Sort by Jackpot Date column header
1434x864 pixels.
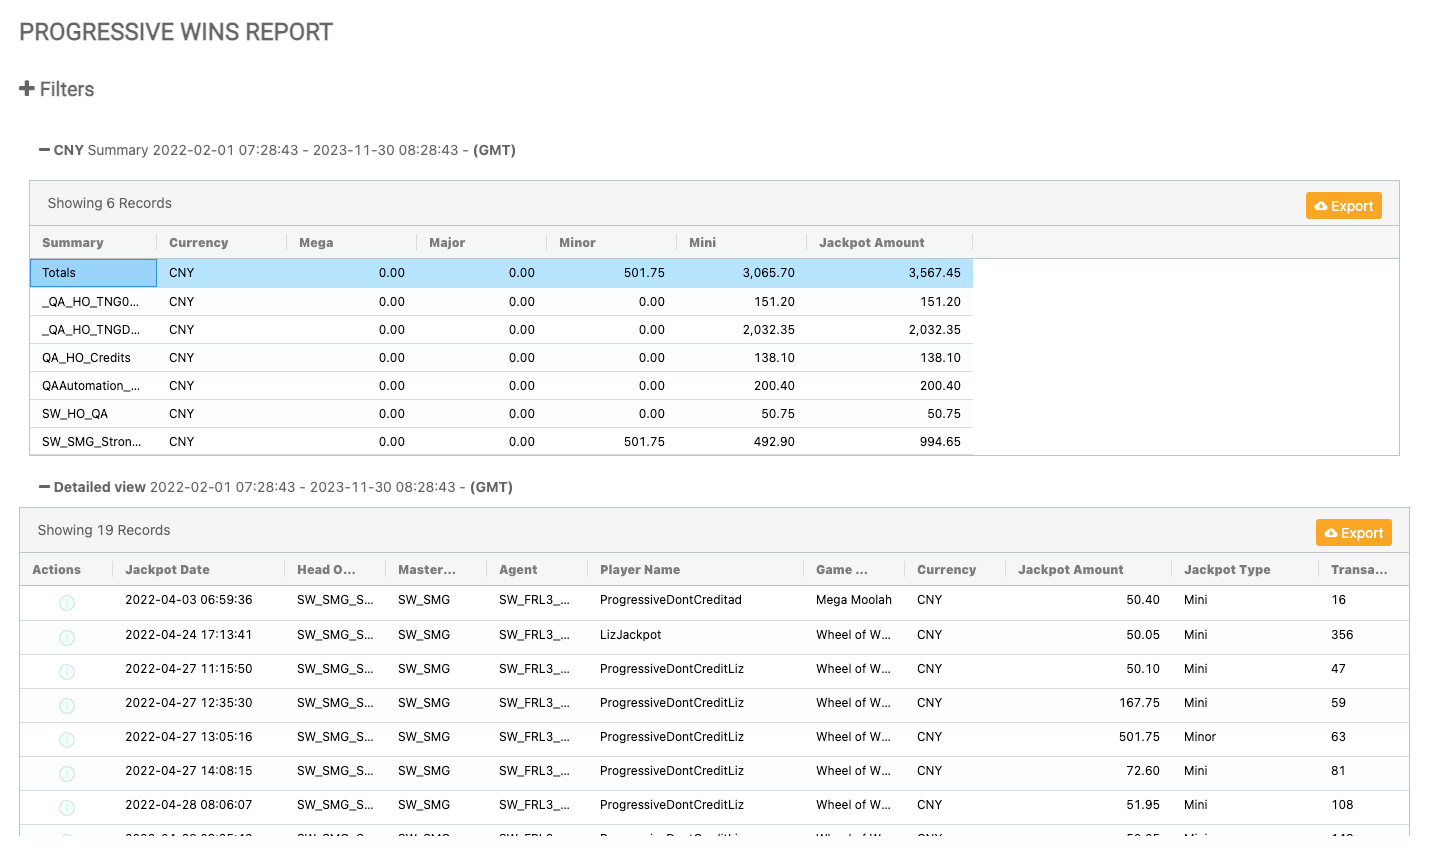(x=167, y=570)
